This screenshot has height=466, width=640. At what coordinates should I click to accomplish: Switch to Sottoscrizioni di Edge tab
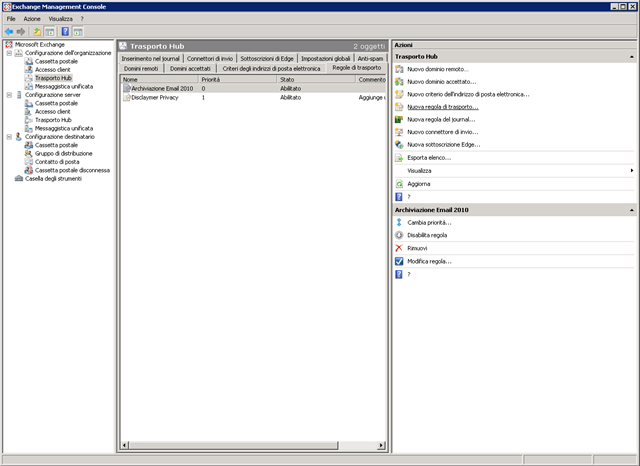coord(267,58)
